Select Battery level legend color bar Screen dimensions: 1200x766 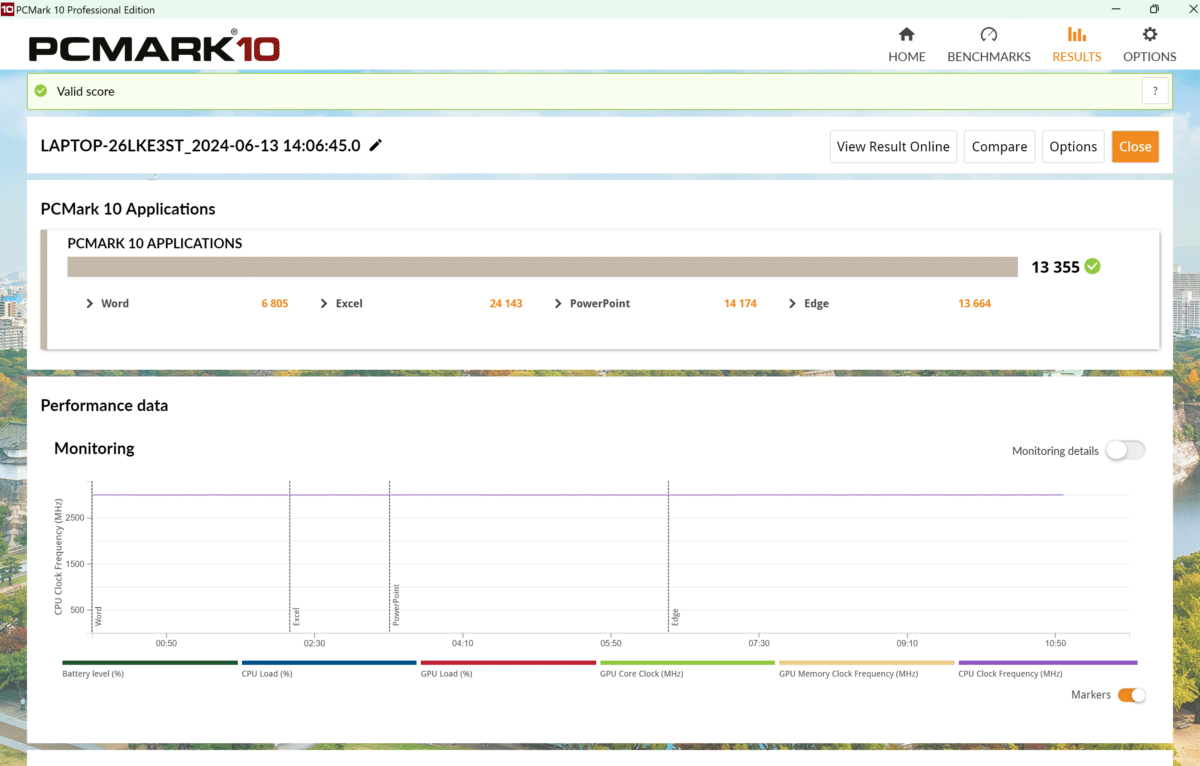pos(150,662)
